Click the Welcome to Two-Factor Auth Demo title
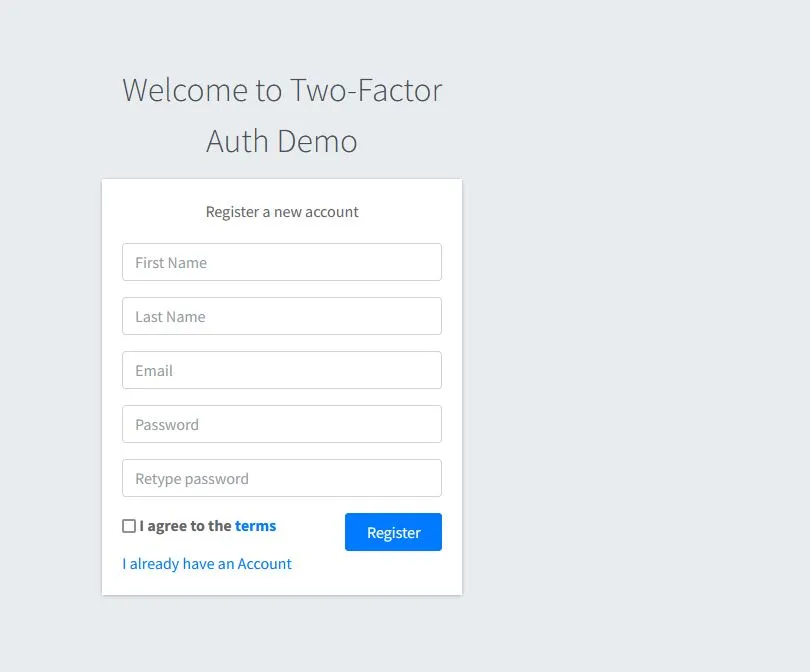810x672 pixels. 282,115
